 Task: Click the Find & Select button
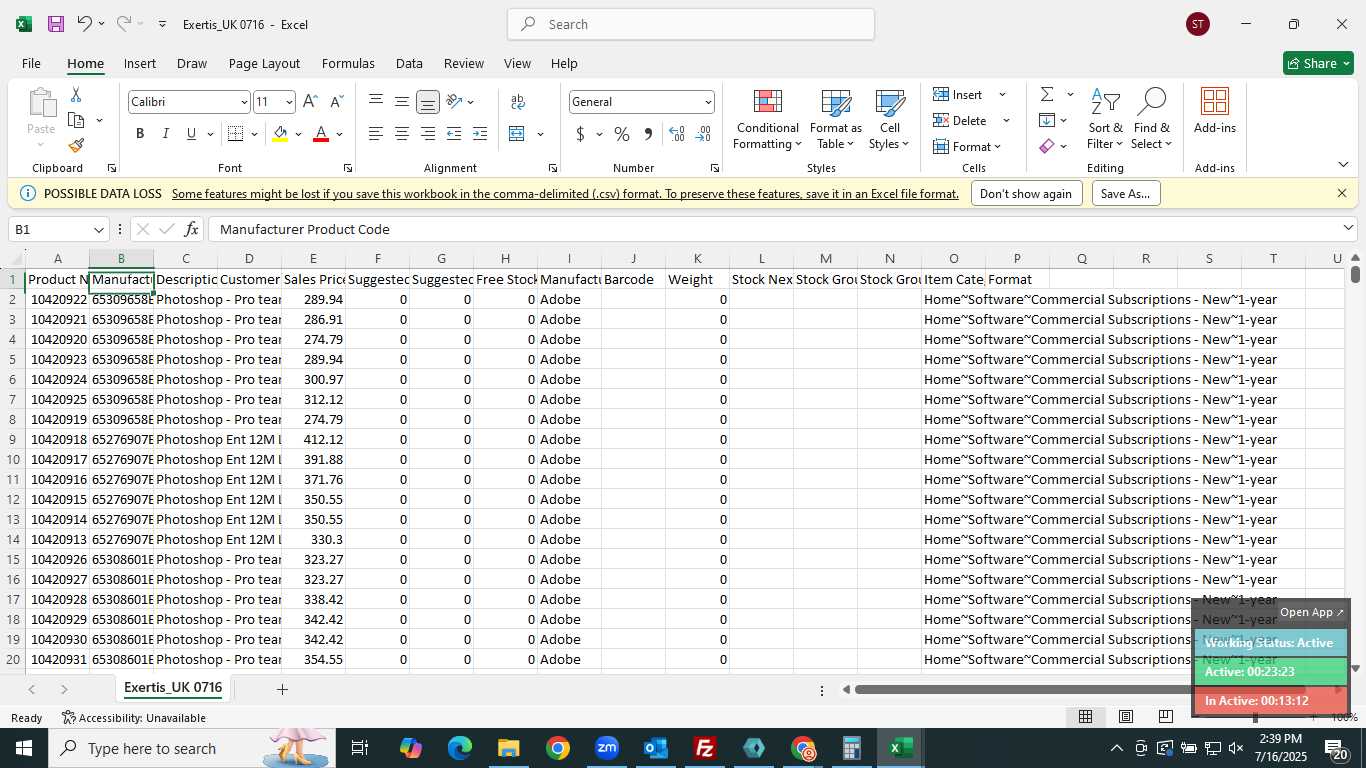point(1152,118)
